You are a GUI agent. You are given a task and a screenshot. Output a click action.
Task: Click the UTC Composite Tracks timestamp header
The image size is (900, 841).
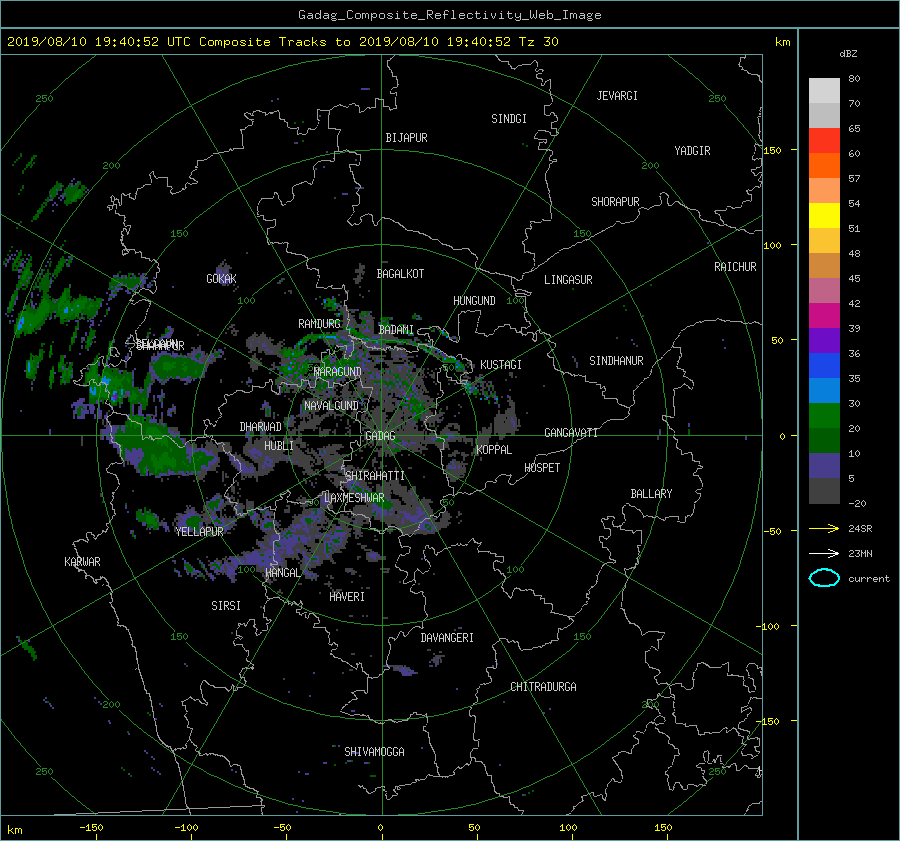(x=282, y=42)
